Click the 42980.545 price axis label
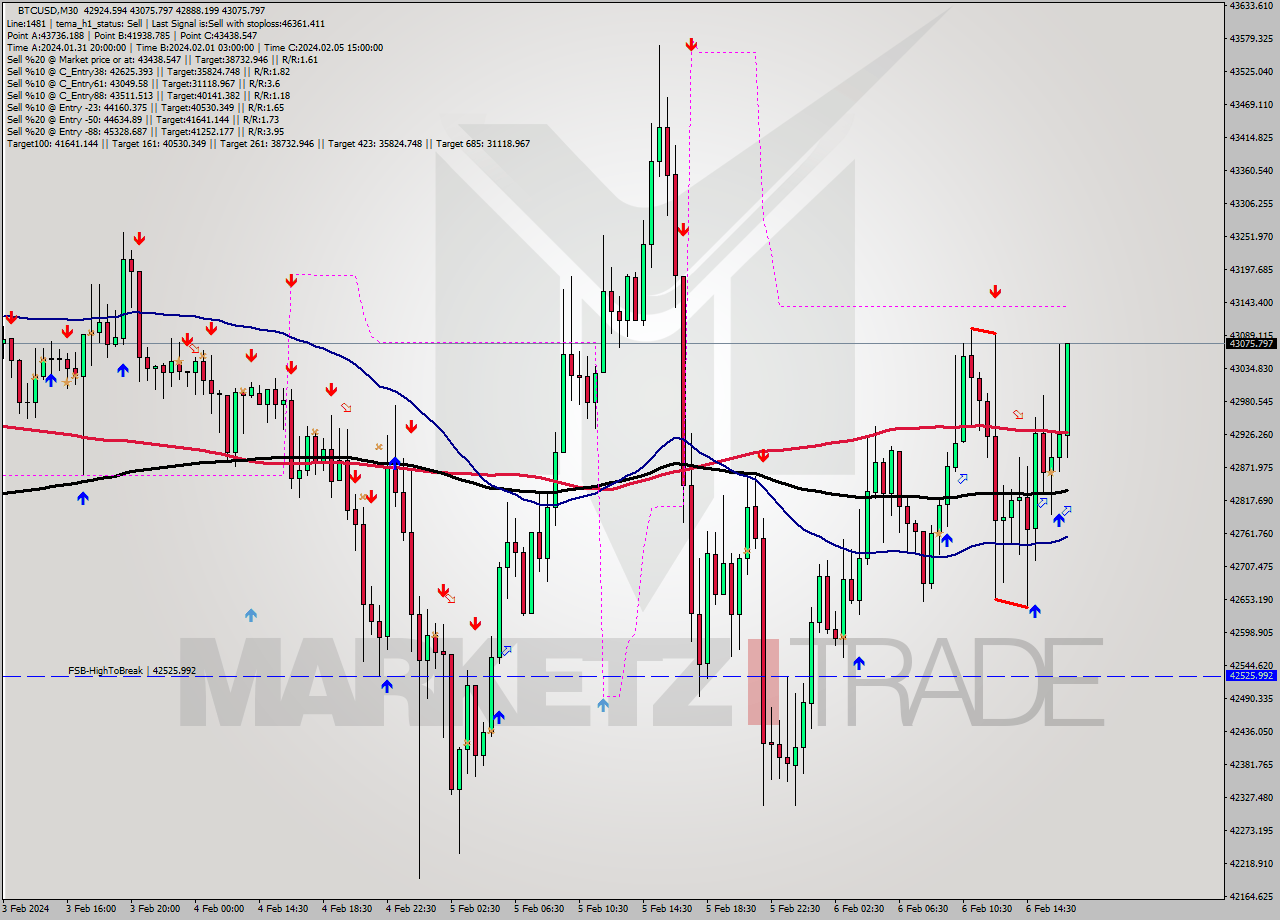The width and height of the screenshot is (1280, 920). (1251, 401)
